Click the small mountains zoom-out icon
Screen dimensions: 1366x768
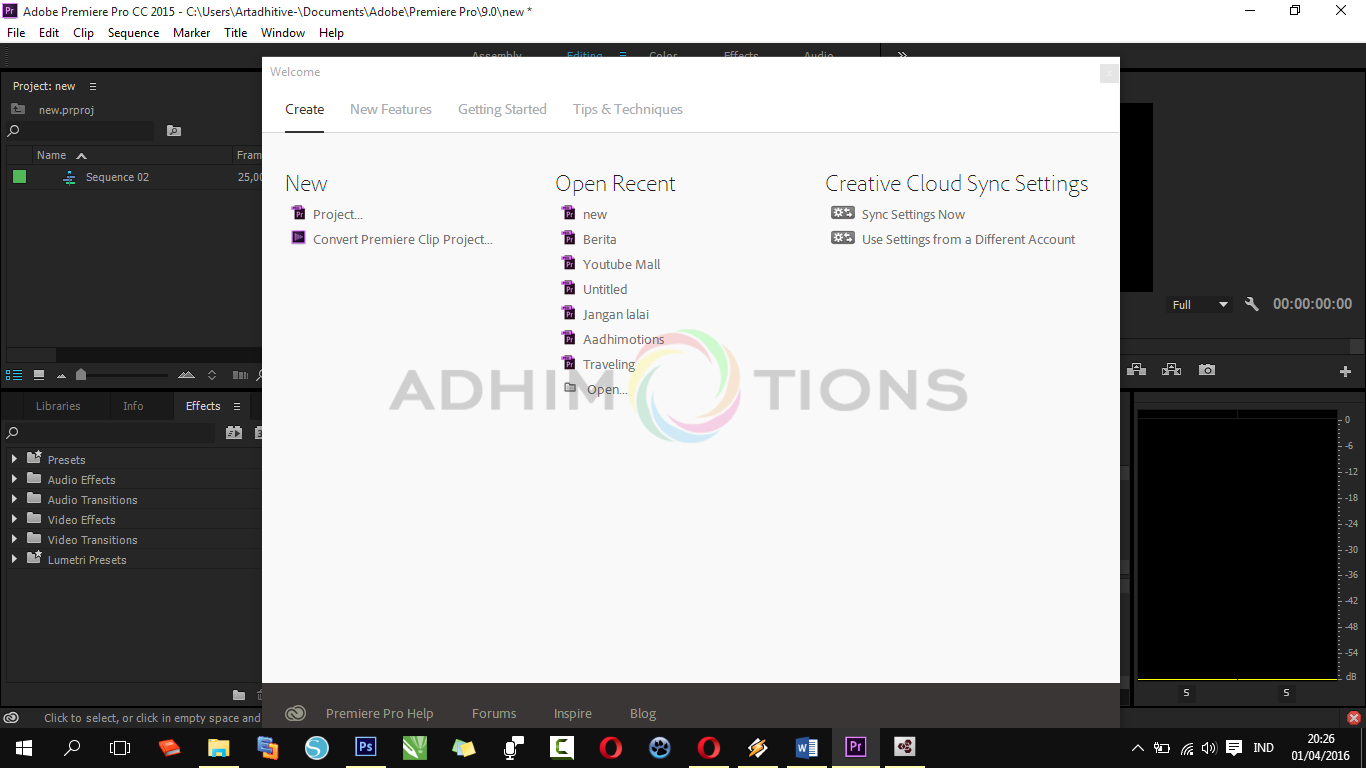pyautogui.click(x=61, y=376)
